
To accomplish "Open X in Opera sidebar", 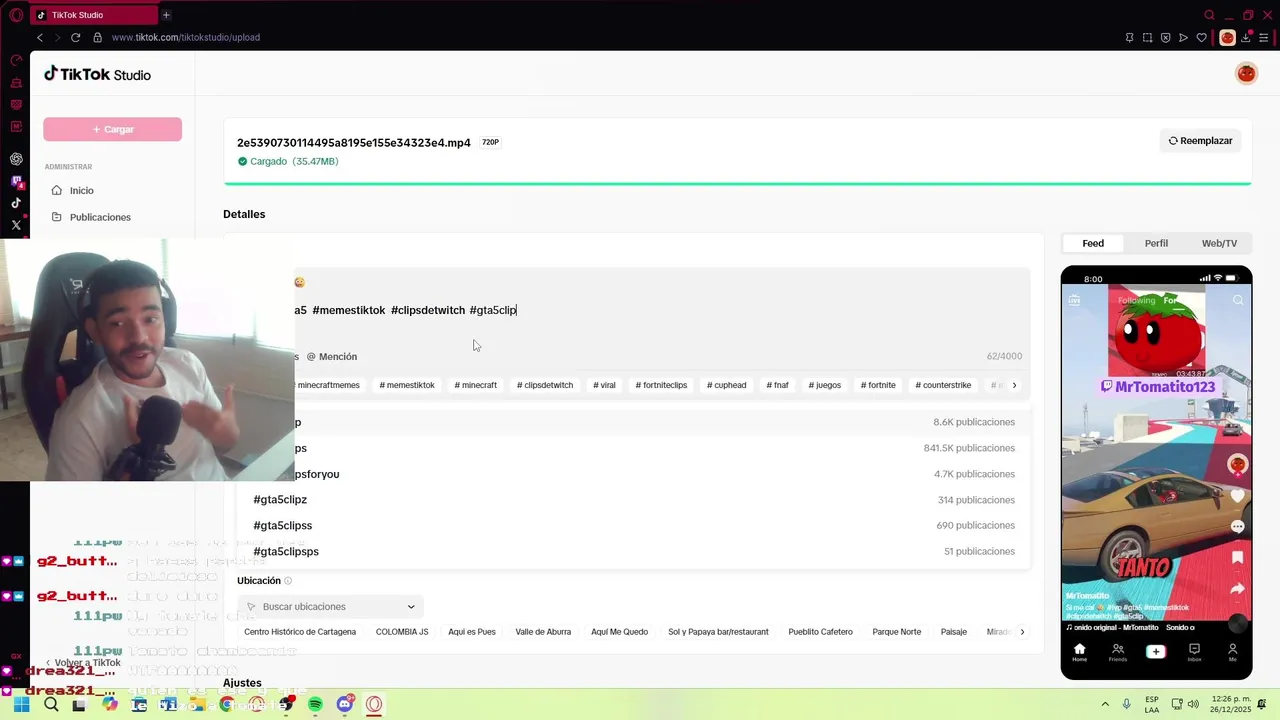I will [x=16, y=225].
